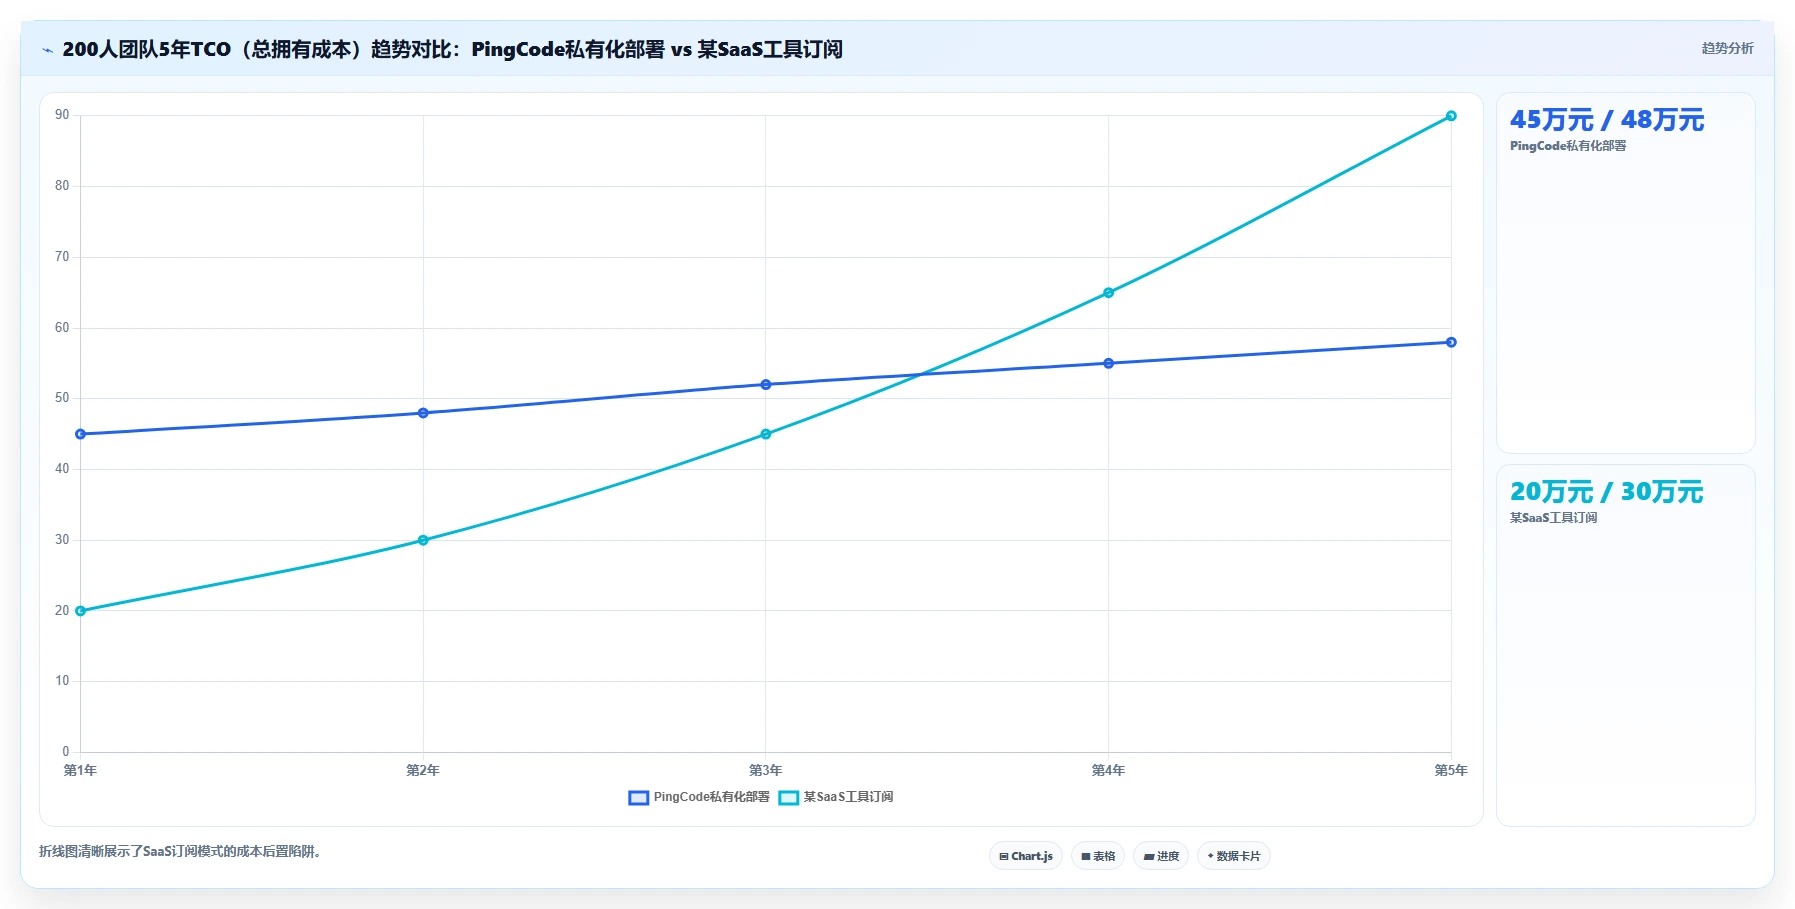Click the 0 y-axis tick label
Screen dimensions: 1795x909
66,752
